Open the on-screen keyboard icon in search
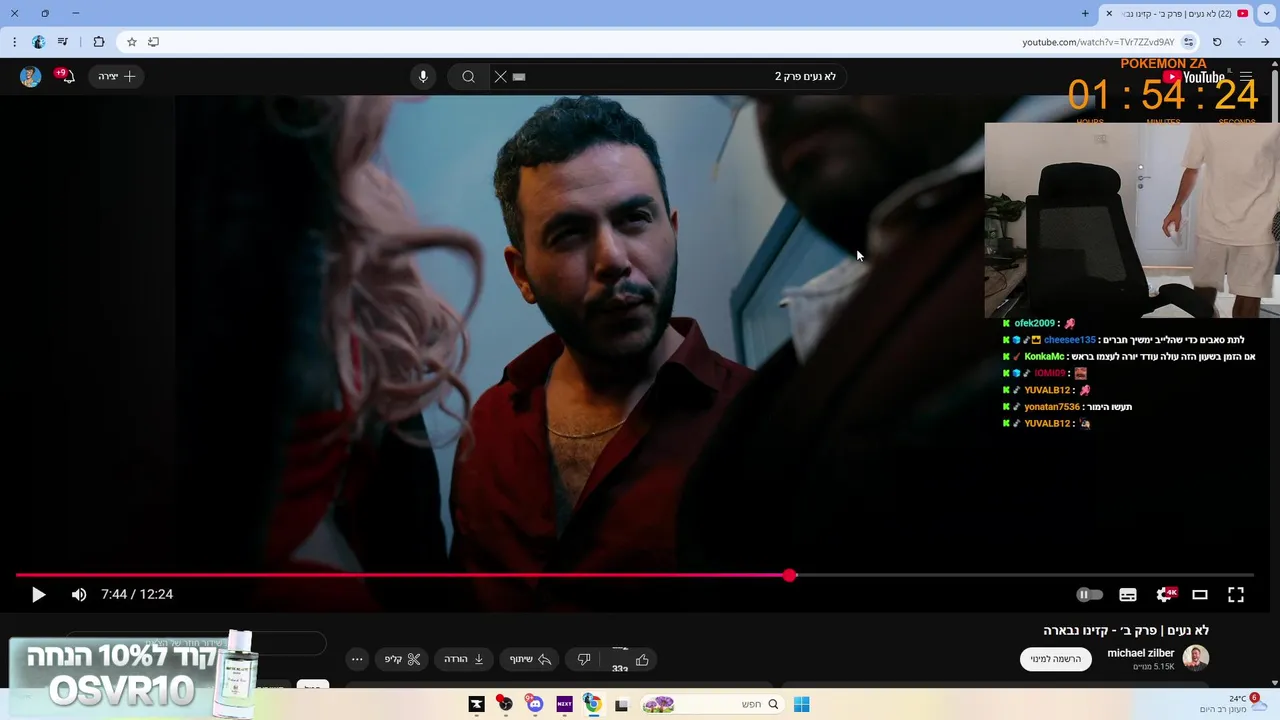Image resolution: width=1280 pixels, height=720 pixels. click(519, 76)
